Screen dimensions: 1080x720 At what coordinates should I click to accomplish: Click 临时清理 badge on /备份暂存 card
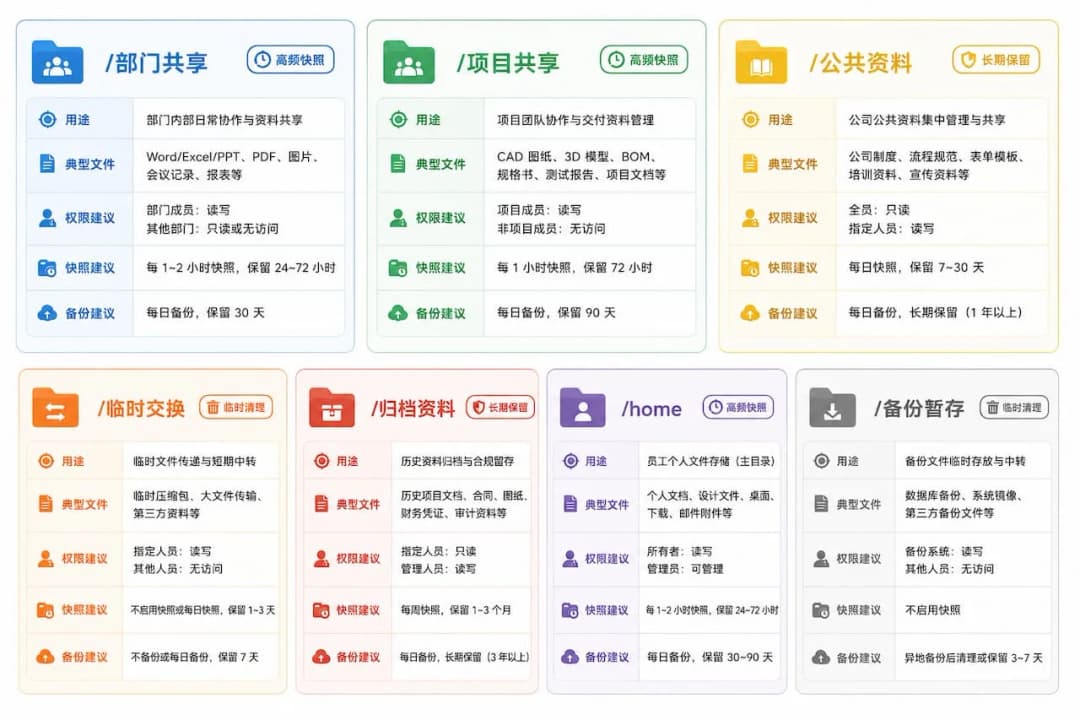point(1014,407)
